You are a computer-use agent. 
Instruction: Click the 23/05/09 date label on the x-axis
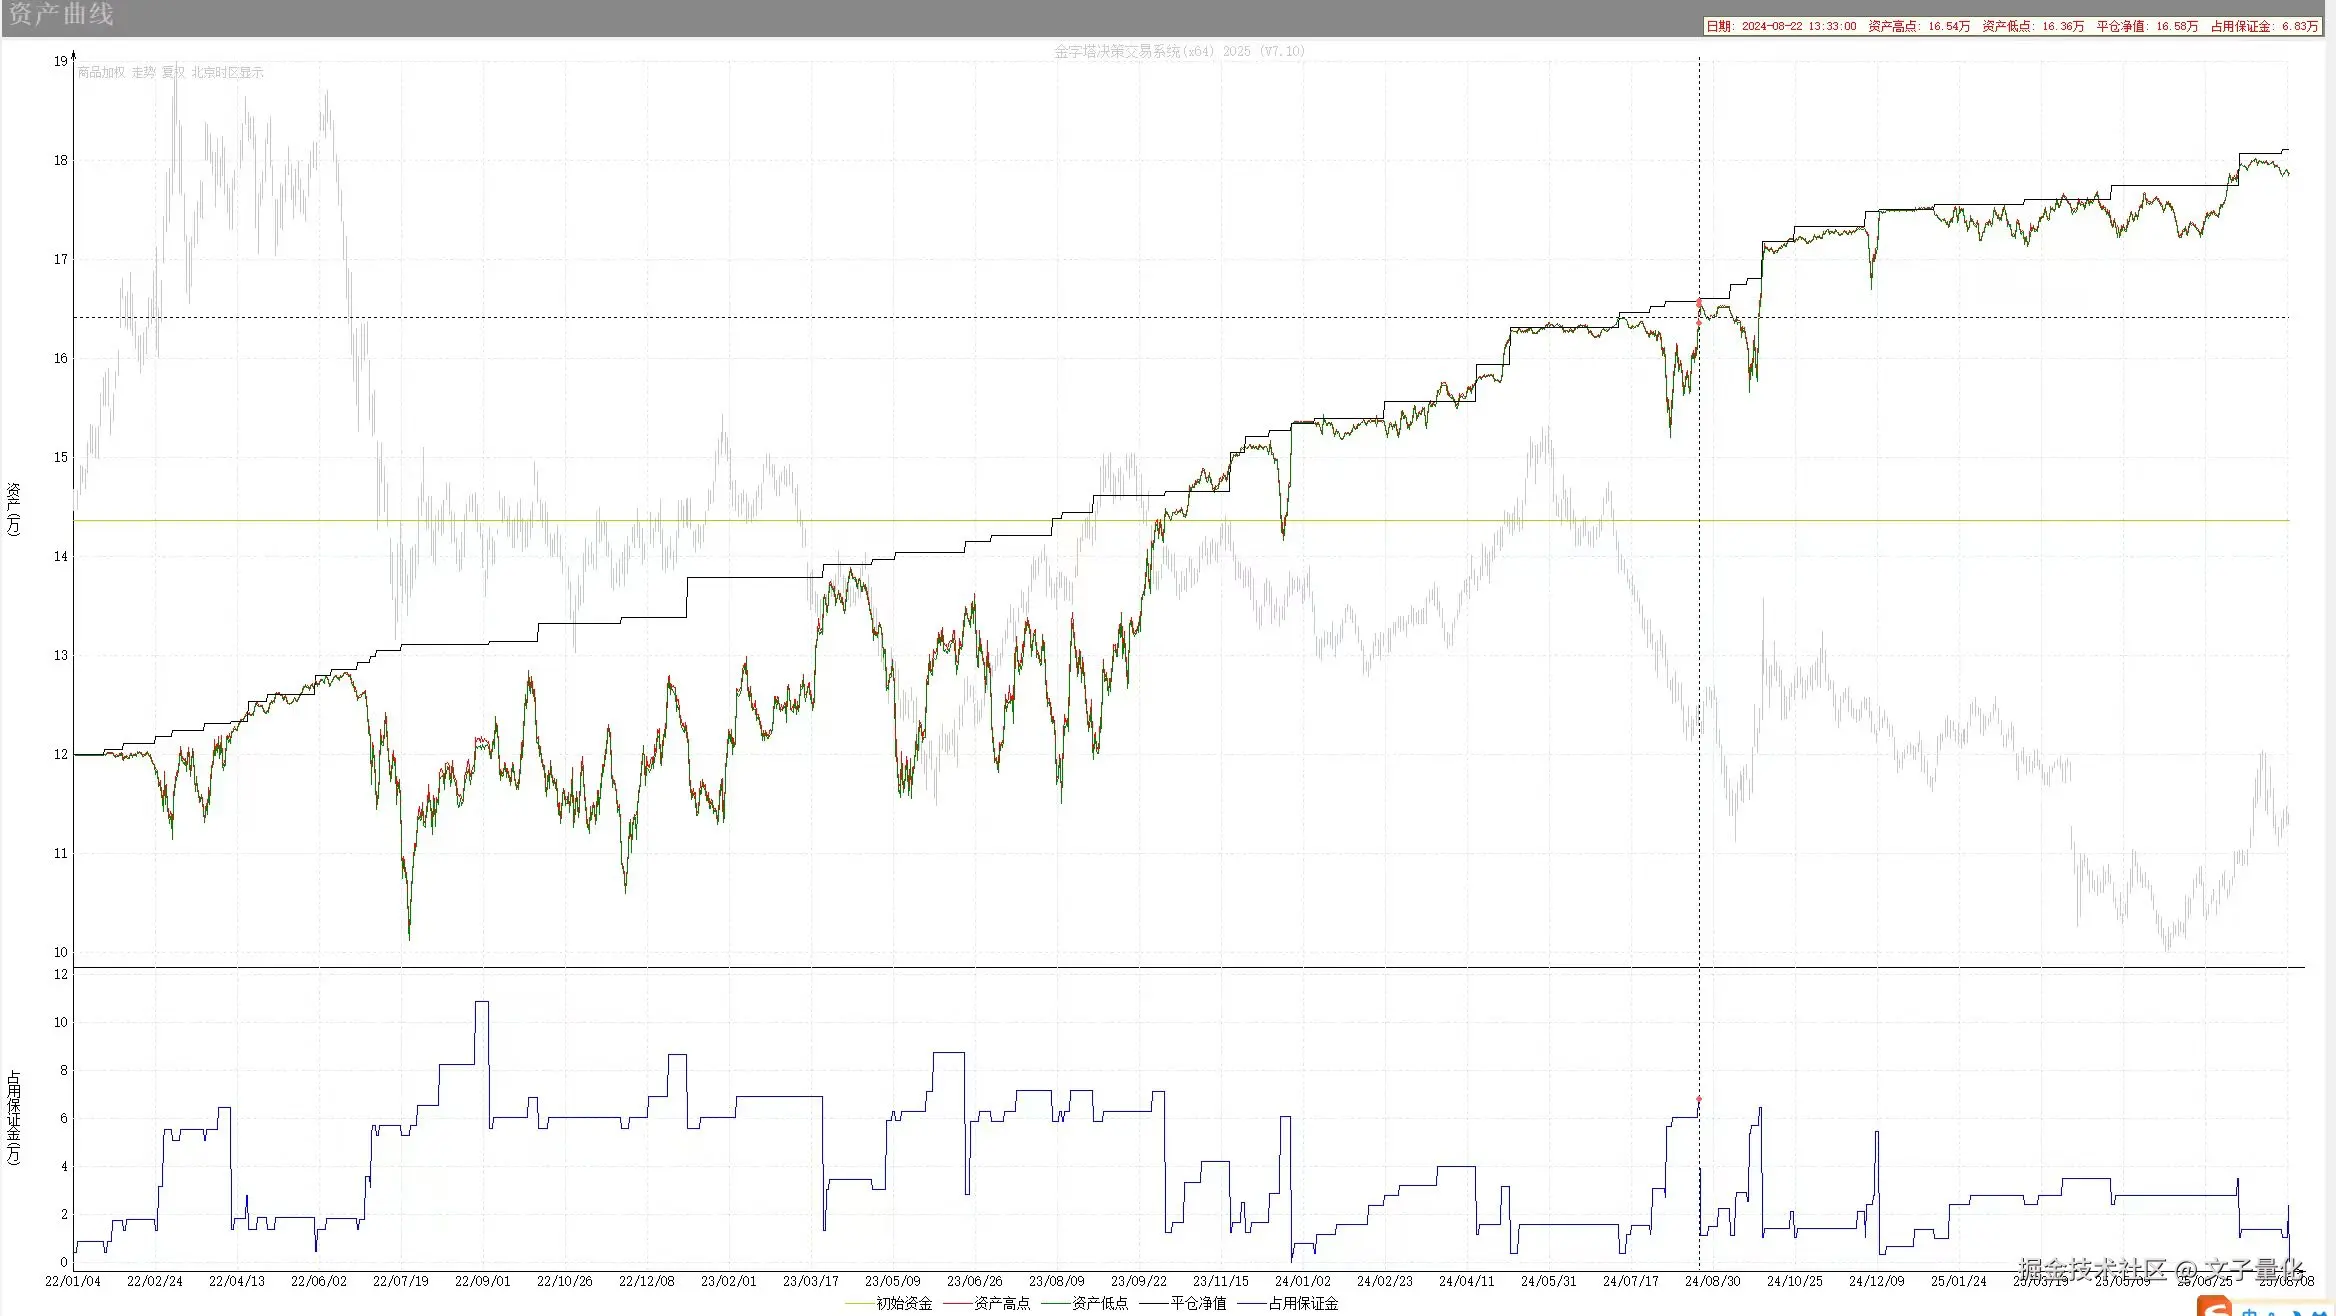pos(892,1281)
